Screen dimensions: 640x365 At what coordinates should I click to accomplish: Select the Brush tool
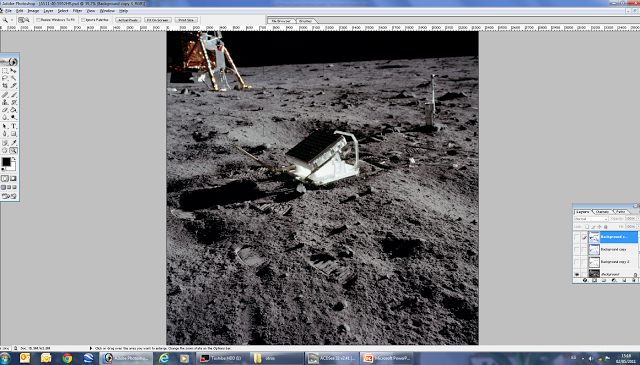(13, 95)
